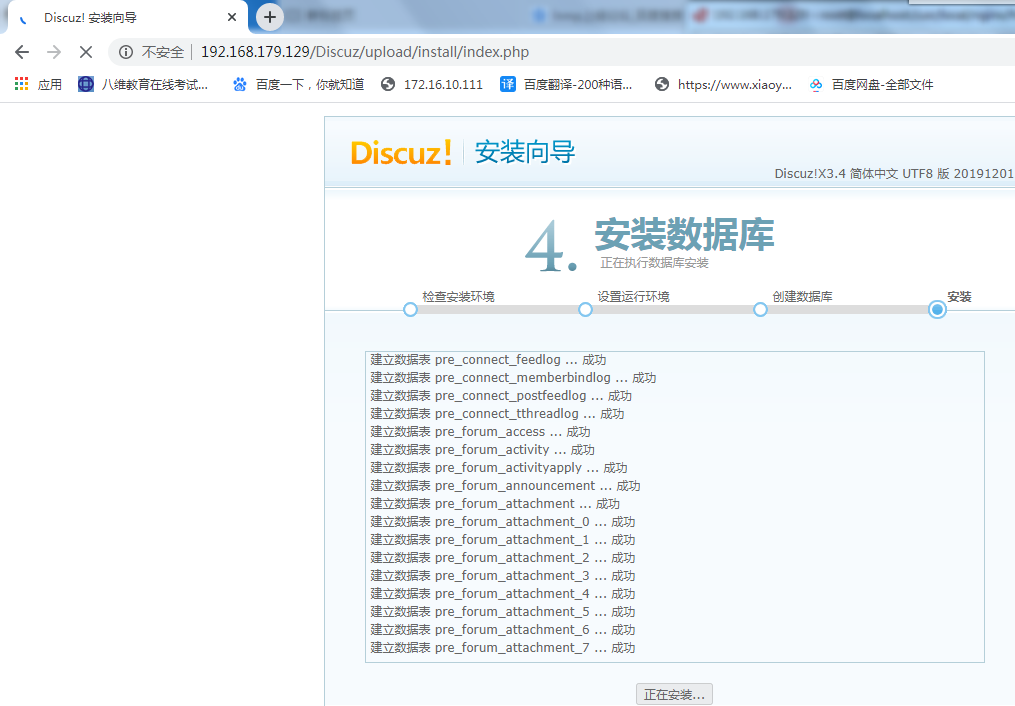Click the 不安全 site info icon

[x=126, y=52]
